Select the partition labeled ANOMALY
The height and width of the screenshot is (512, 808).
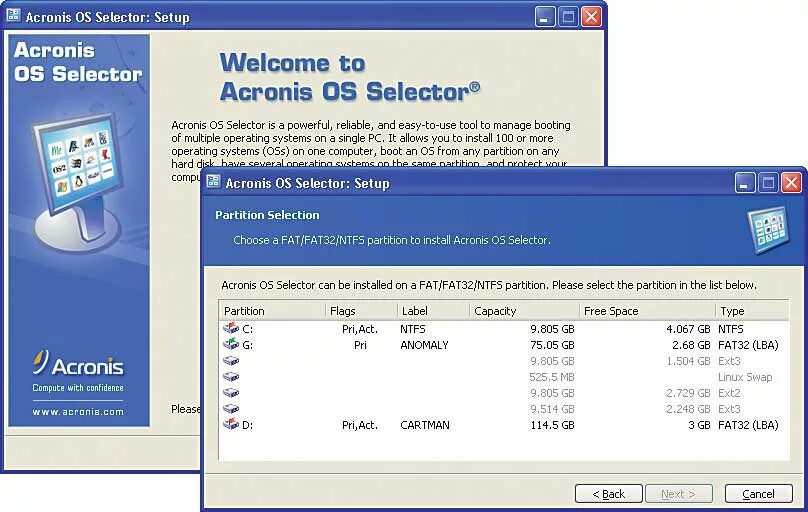424,345
